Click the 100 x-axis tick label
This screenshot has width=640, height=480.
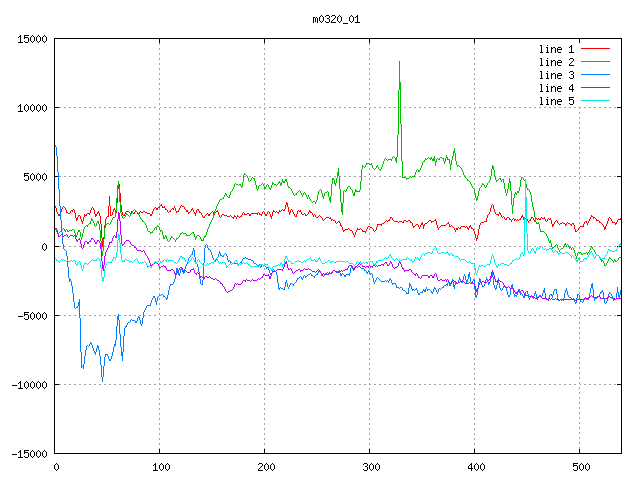coord(160,467)
